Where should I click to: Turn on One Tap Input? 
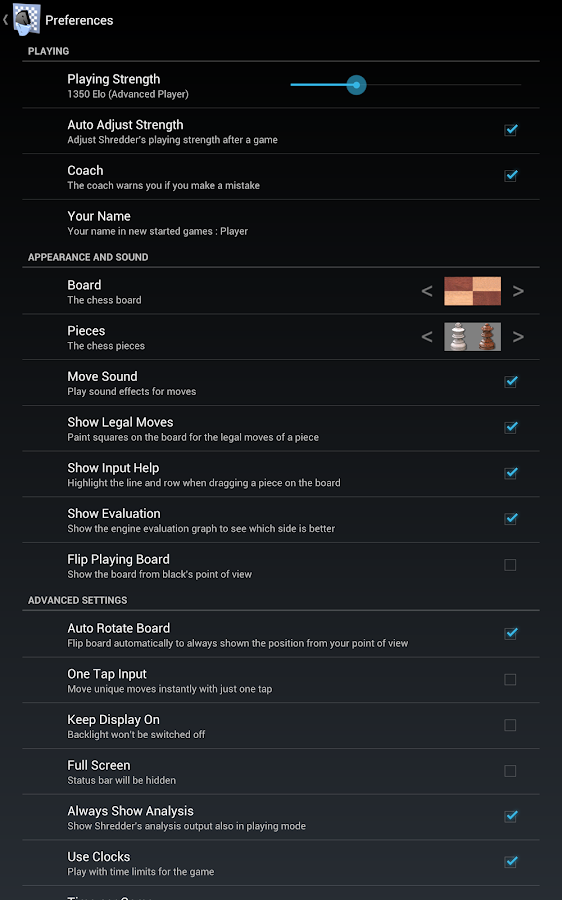510,680
